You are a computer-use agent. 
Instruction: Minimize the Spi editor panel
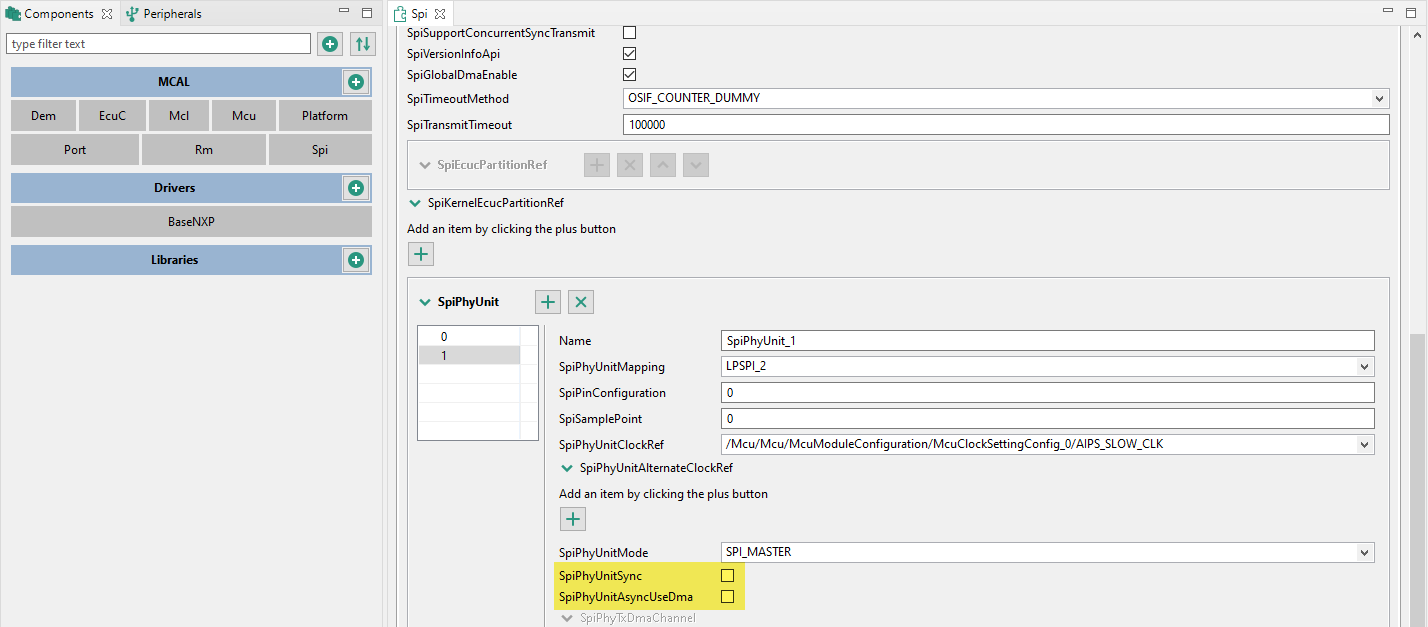pos(1389,10)
